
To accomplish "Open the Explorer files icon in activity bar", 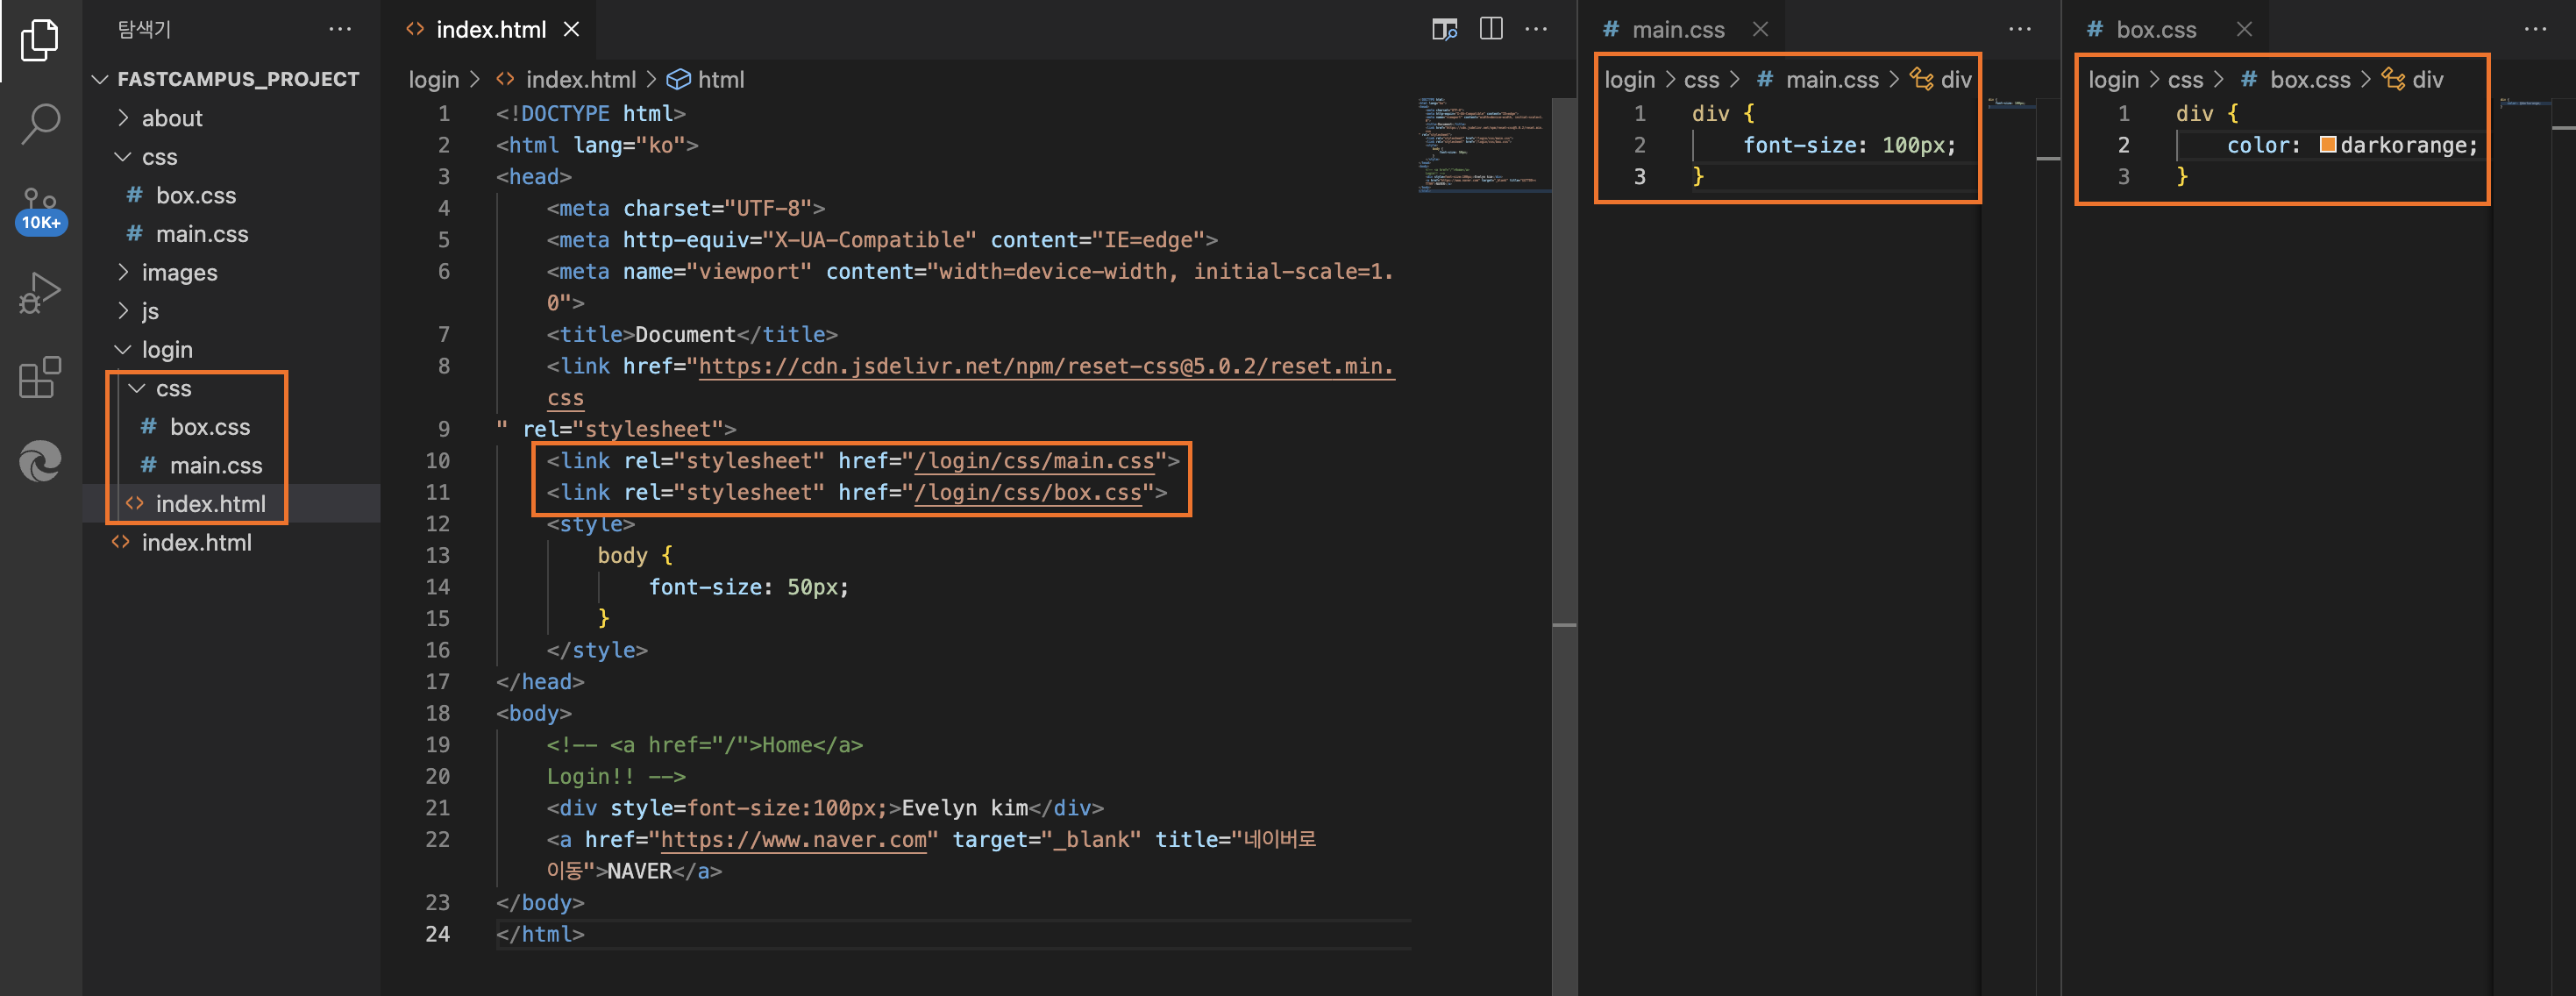I will coord(40,40).
